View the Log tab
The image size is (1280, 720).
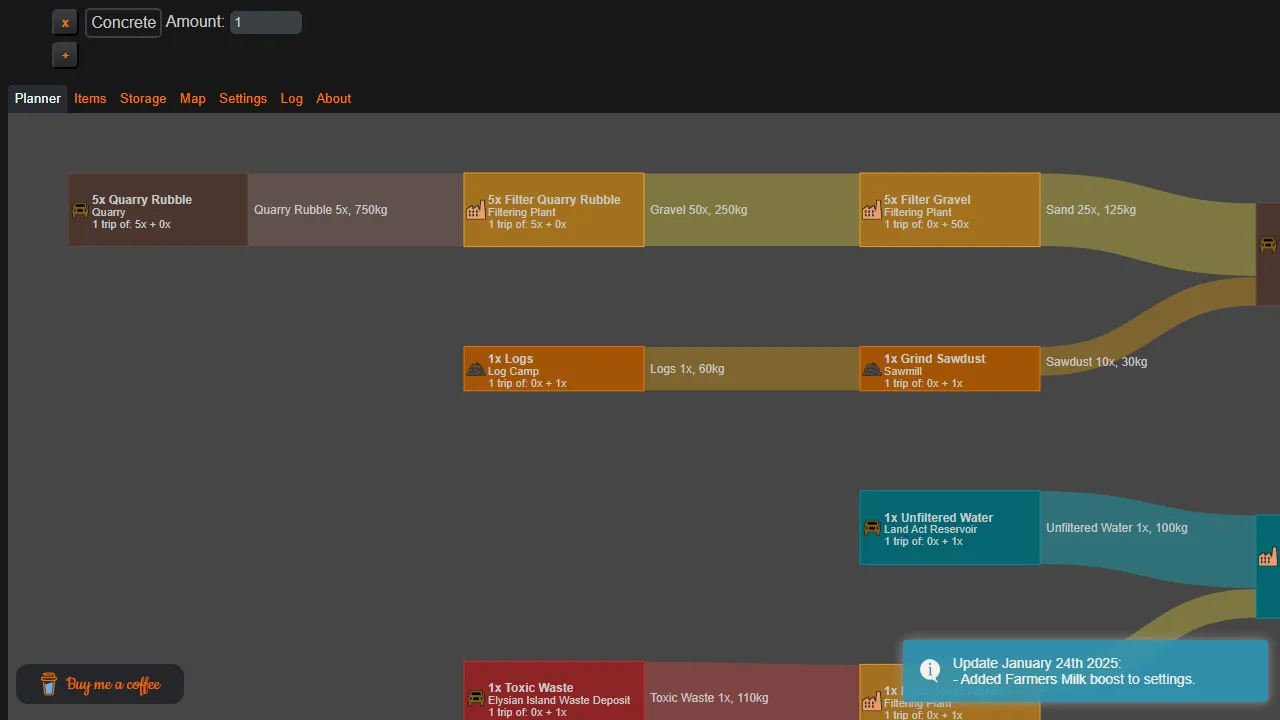[x=291, y=98]
